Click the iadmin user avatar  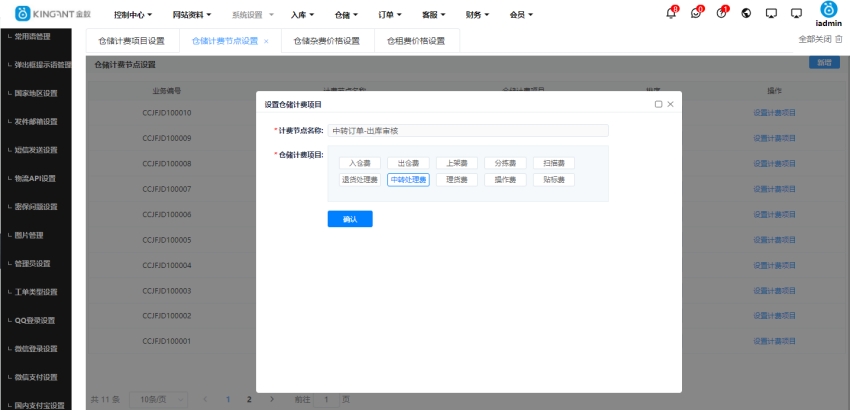pyautogui.click(x=828, y=10)
